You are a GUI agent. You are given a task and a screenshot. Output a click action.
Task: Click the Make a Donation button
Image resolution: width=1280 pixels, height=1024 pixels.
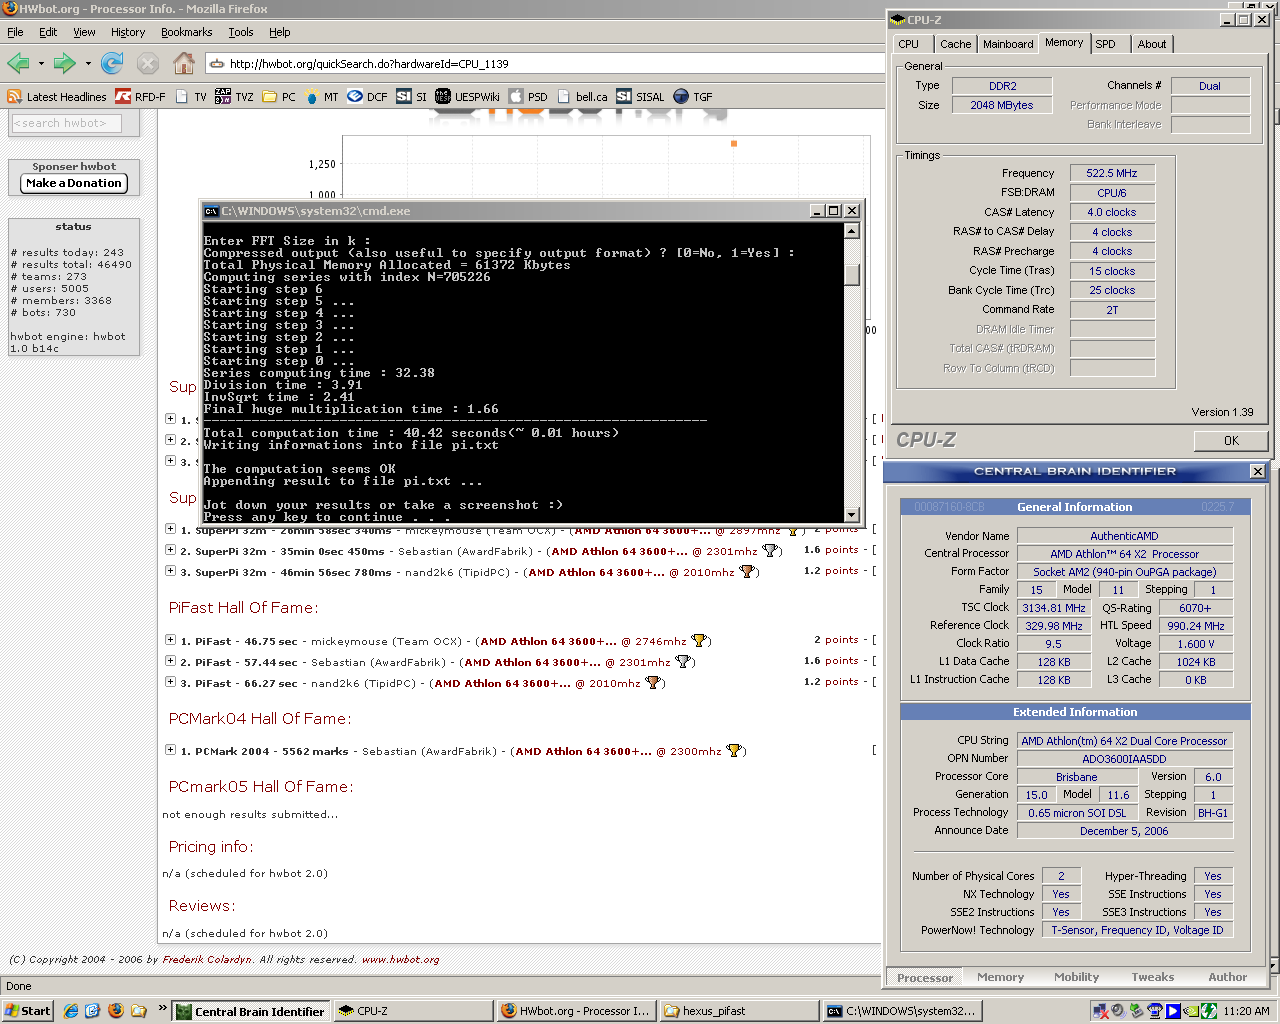(x=74, y=183)
